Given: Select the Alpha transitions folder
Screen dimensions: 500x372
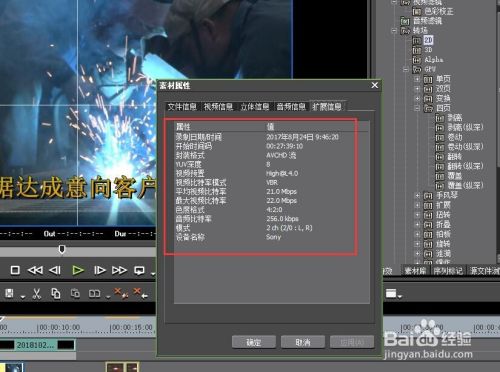Looking at the screenshot, I should point(434,60).
